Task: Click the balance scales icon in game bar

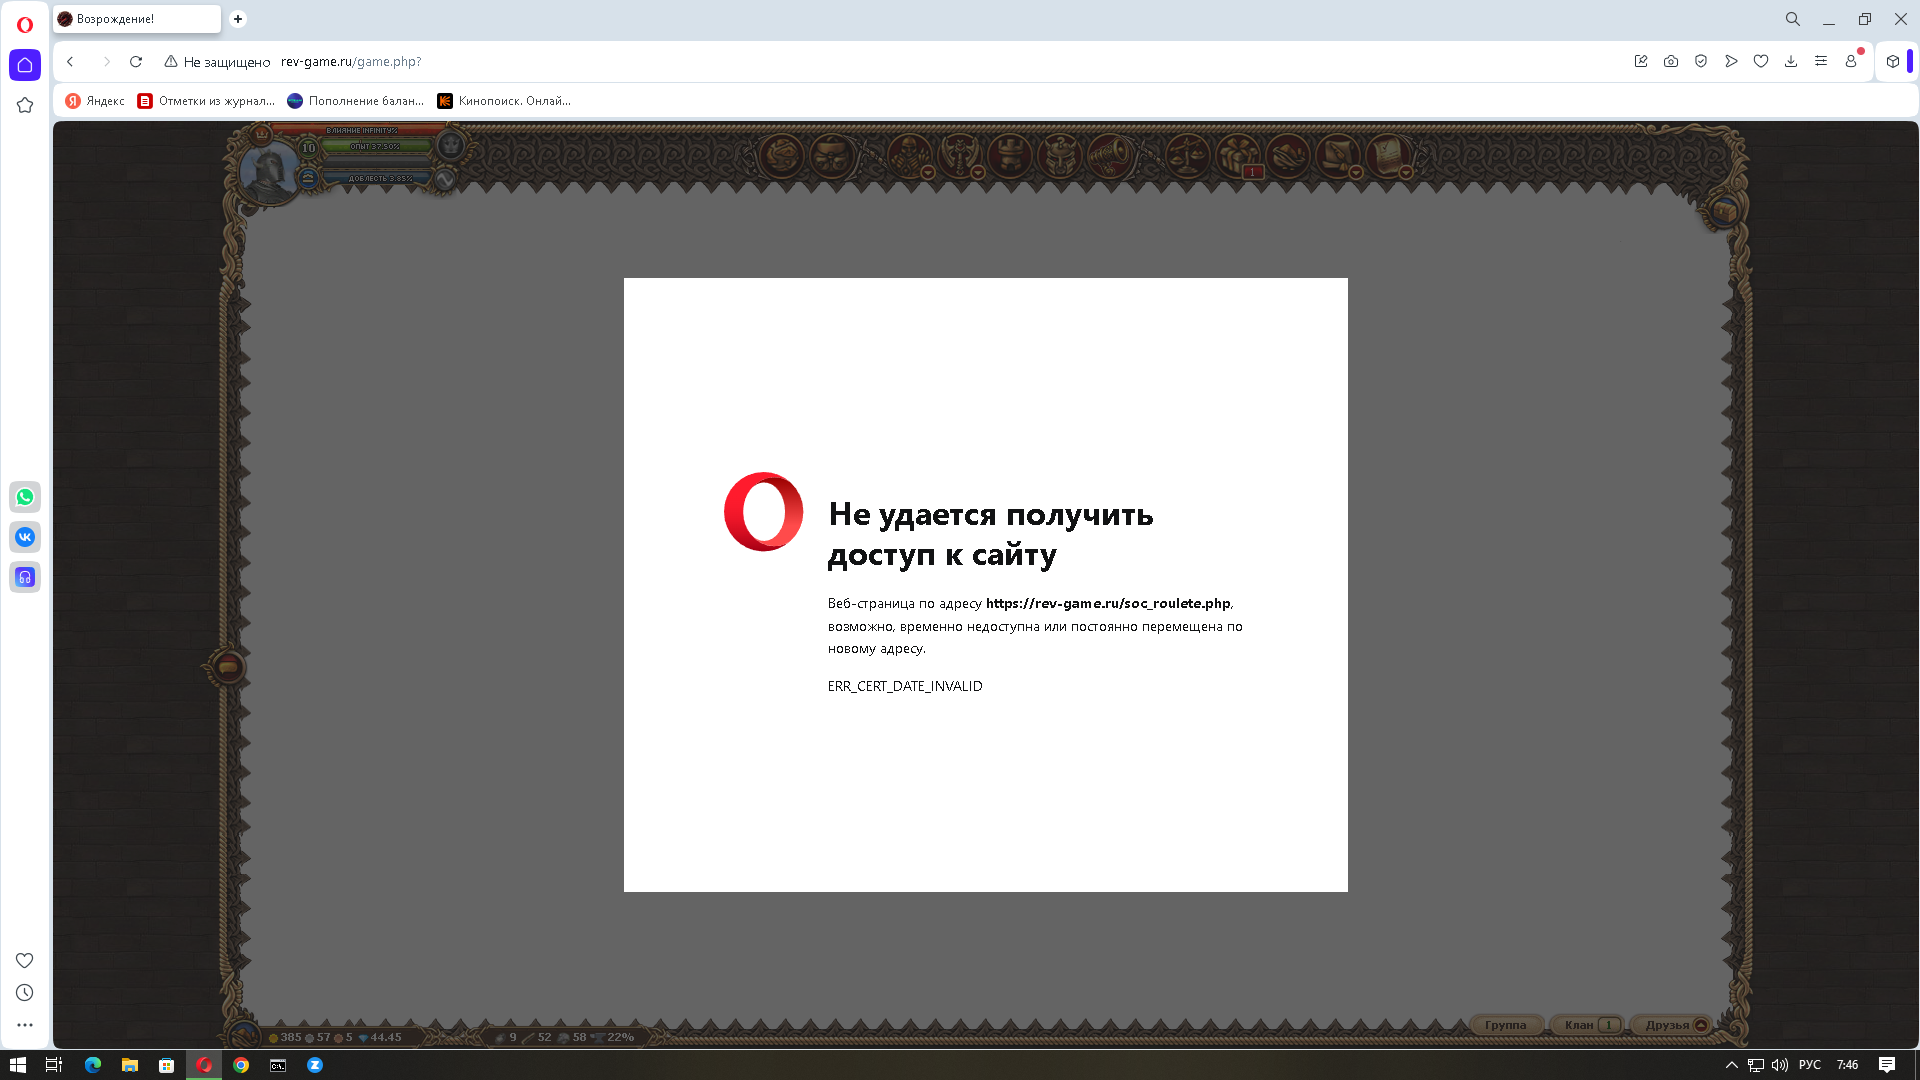Action: pyautogui.click(x=1188, y=155)
